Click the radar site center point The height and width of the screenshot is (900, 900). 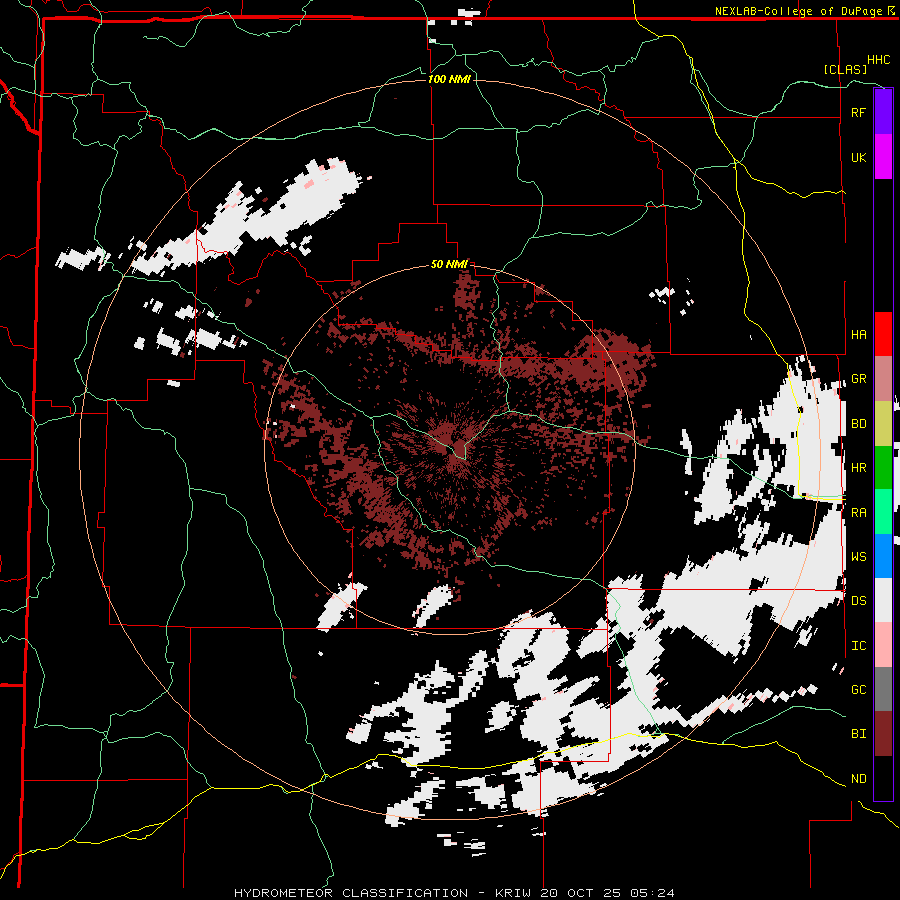[x=451, y=448]
